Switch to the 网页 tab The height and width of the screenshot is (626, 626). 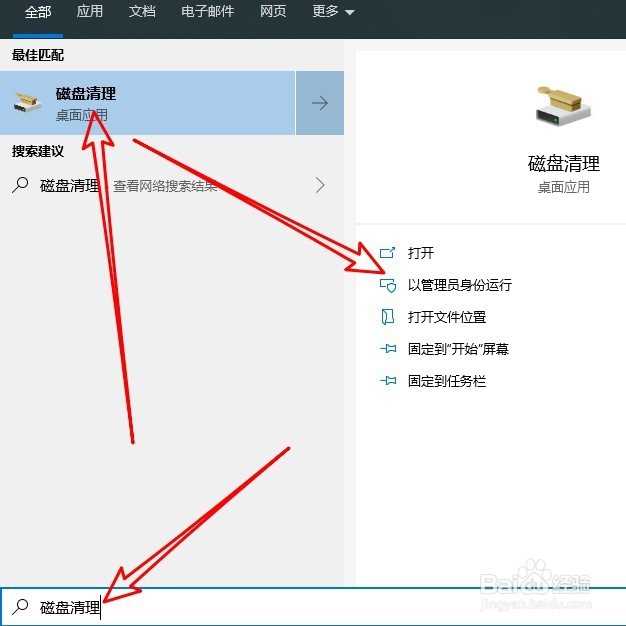273,11
